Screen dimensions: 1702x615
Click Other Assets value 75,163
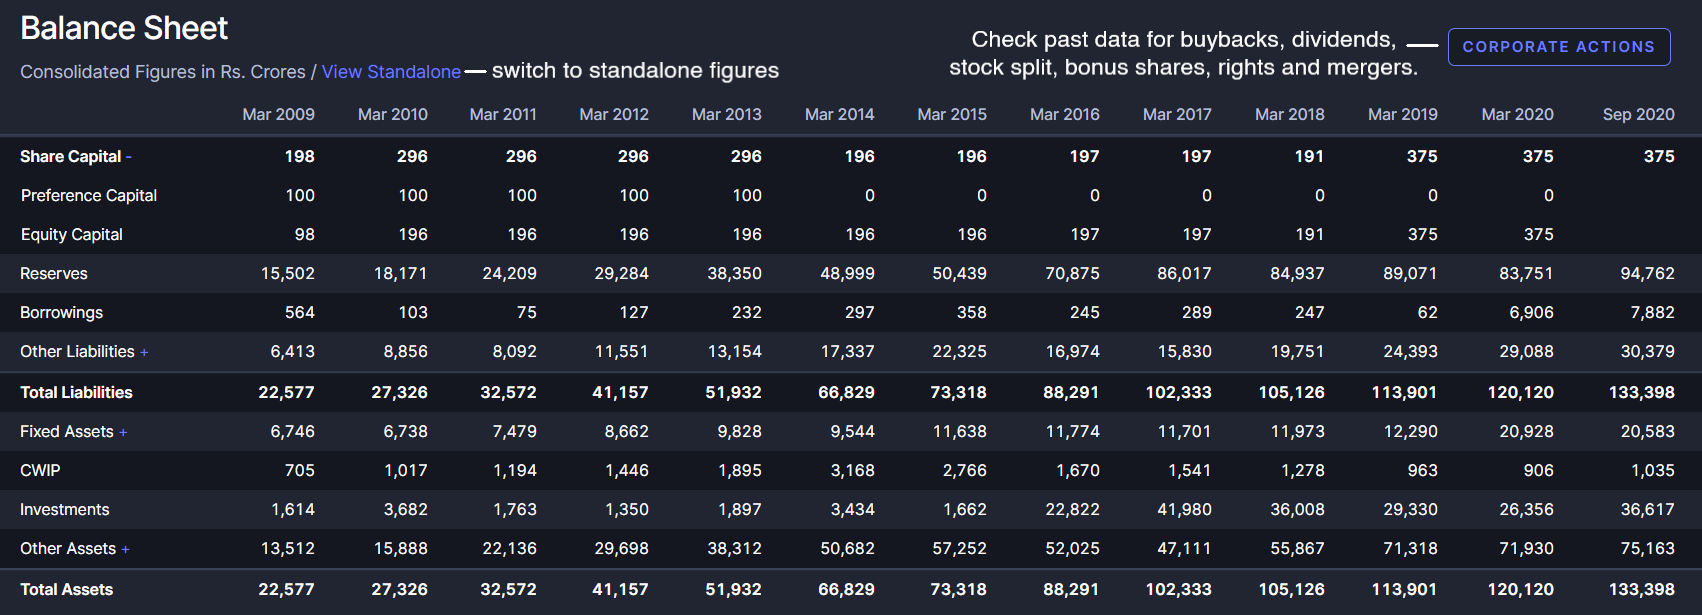[x=1647, y=548]
